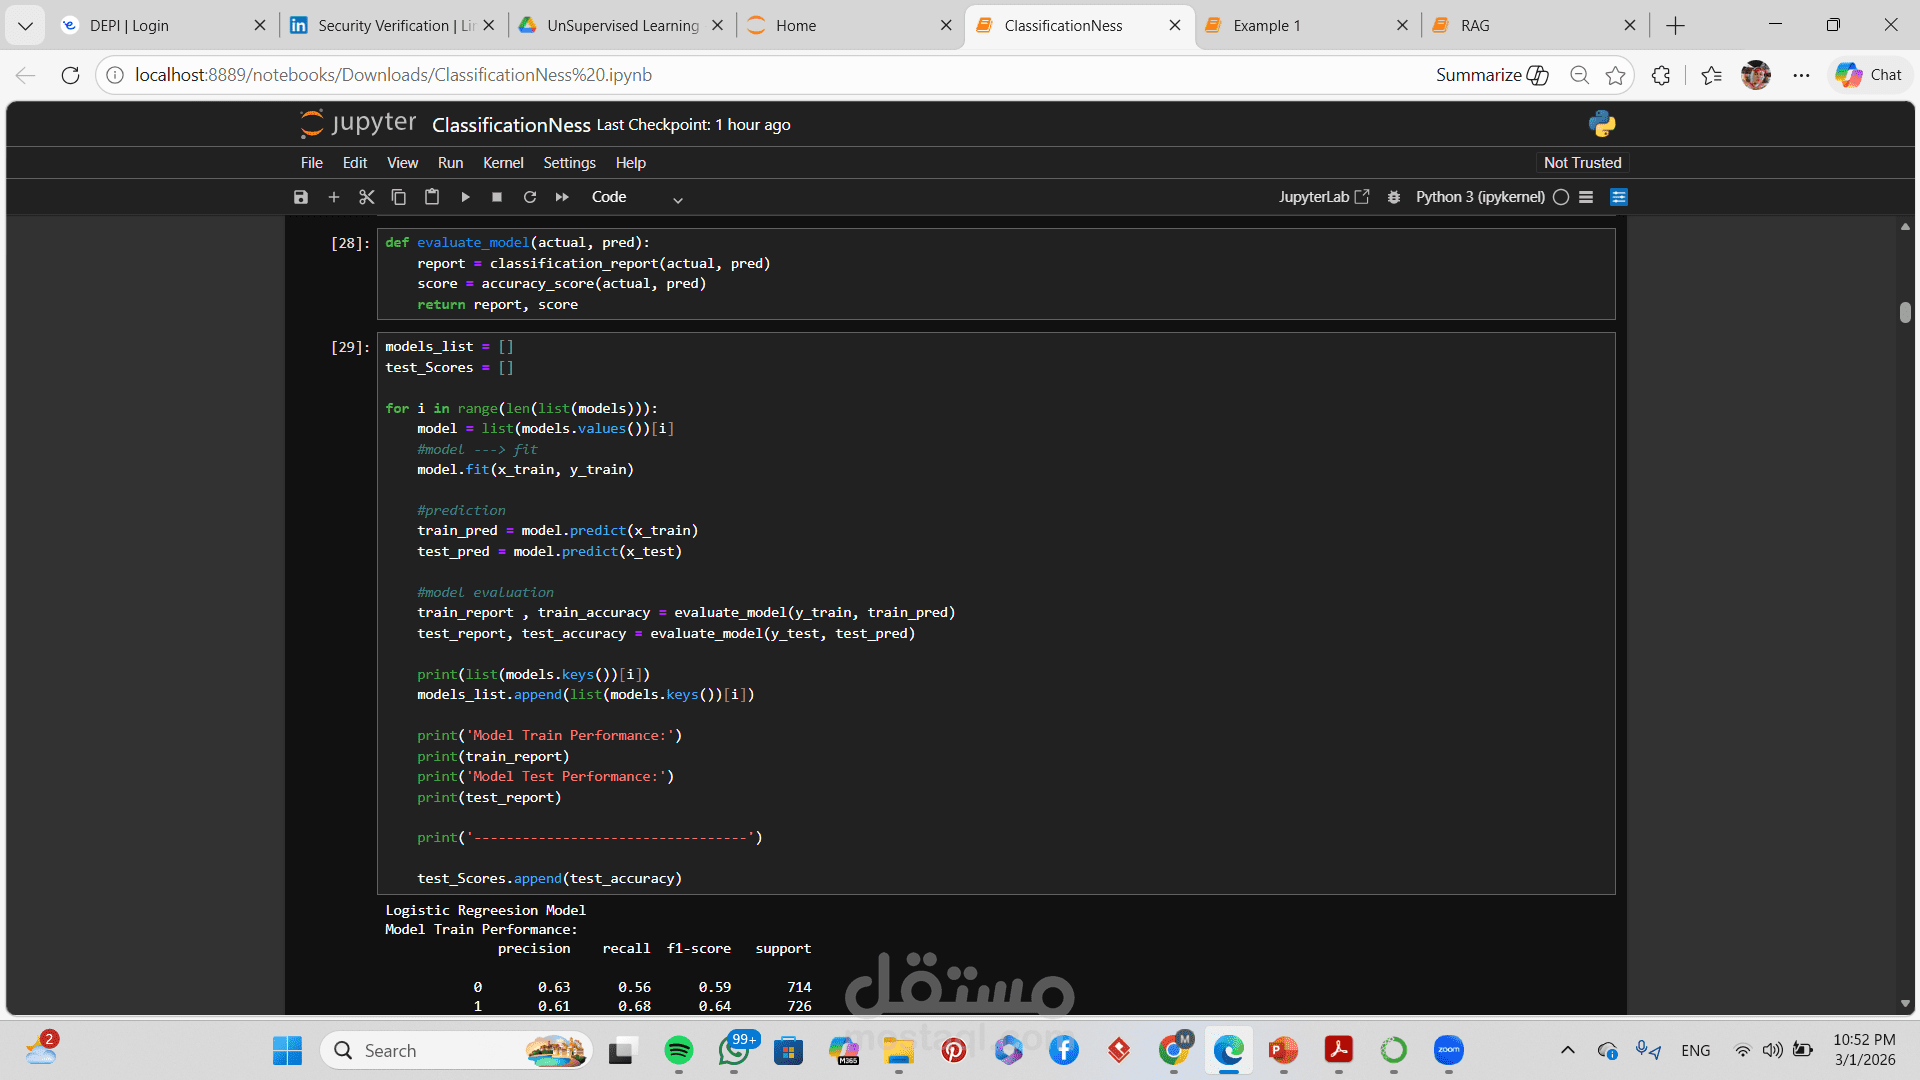Image resolution: width=1920 pixels, height=1080 pixels.
Task: Toggle the Not Trusted notebook status
Action: click(1582, 163)
